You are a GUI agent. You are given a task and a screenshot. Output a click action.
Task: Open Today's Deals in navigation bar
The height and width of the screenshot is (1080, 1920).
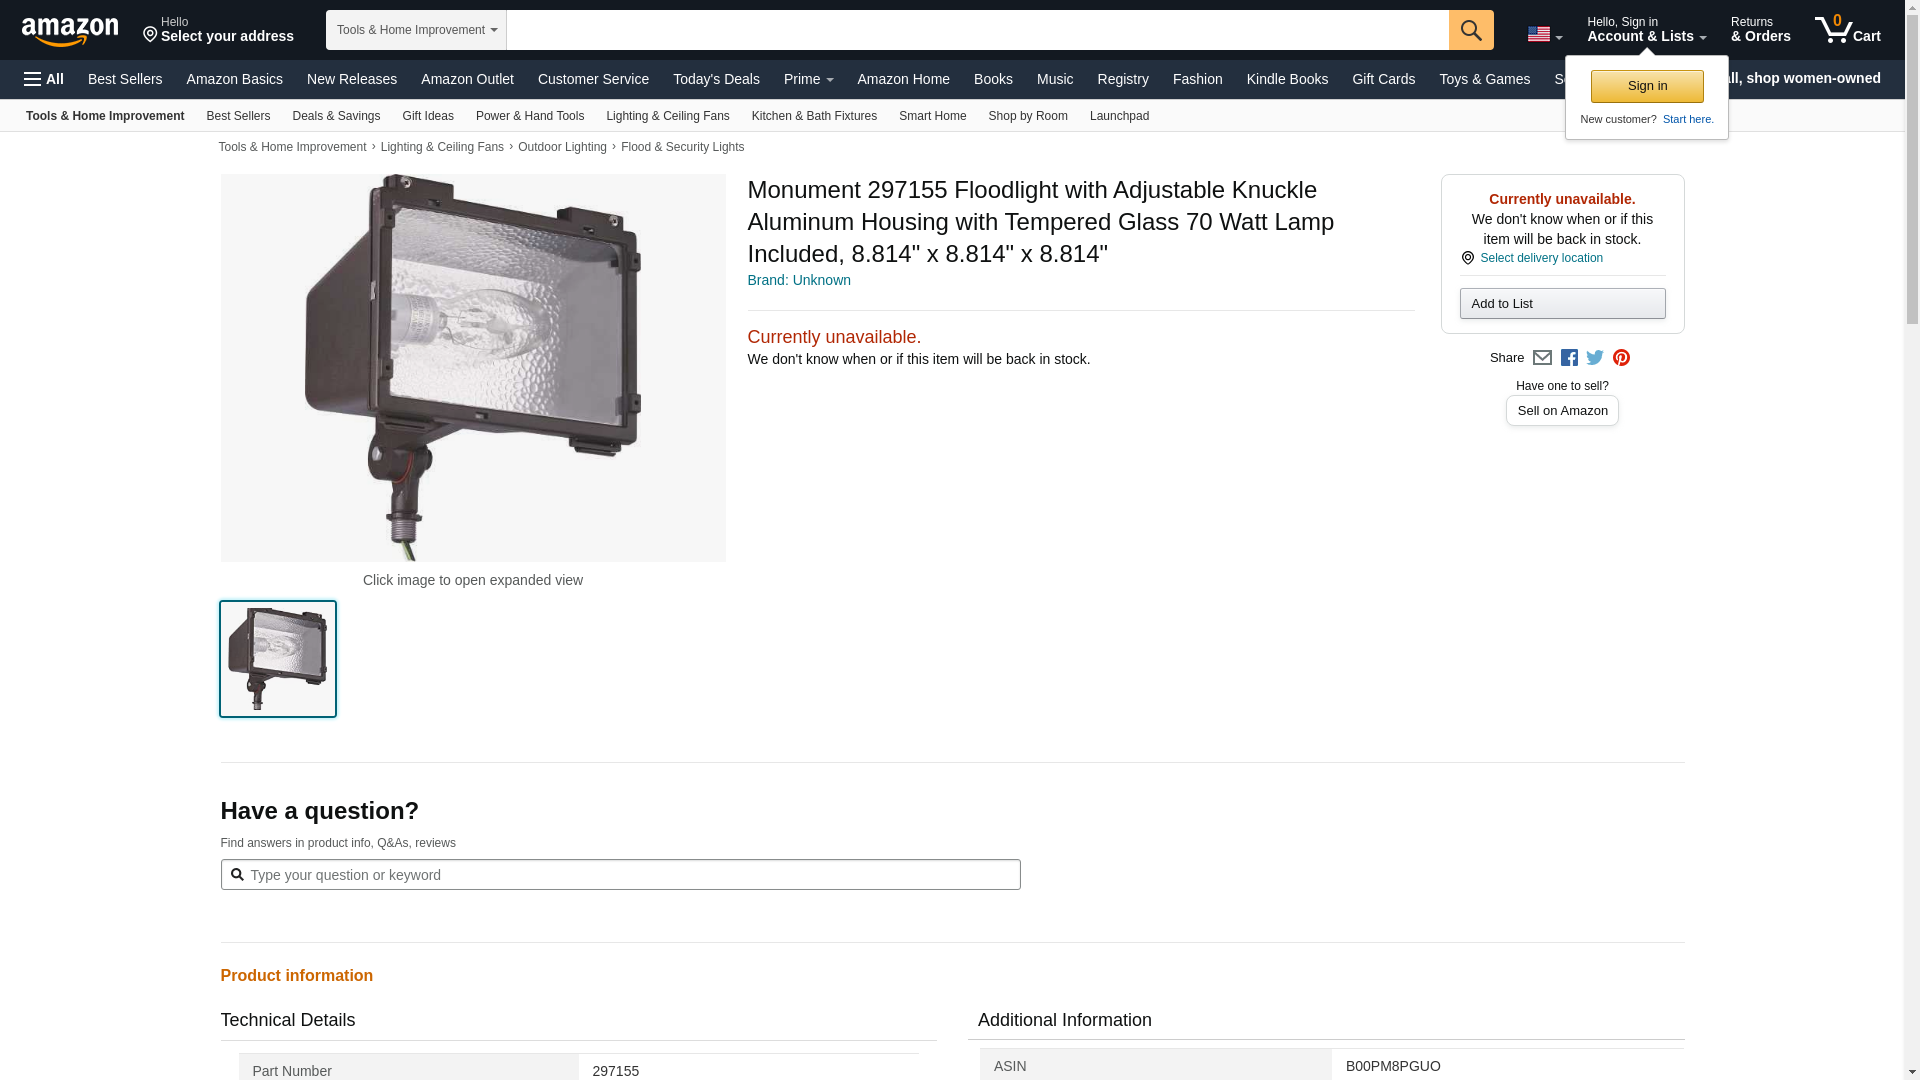[716, 79]
